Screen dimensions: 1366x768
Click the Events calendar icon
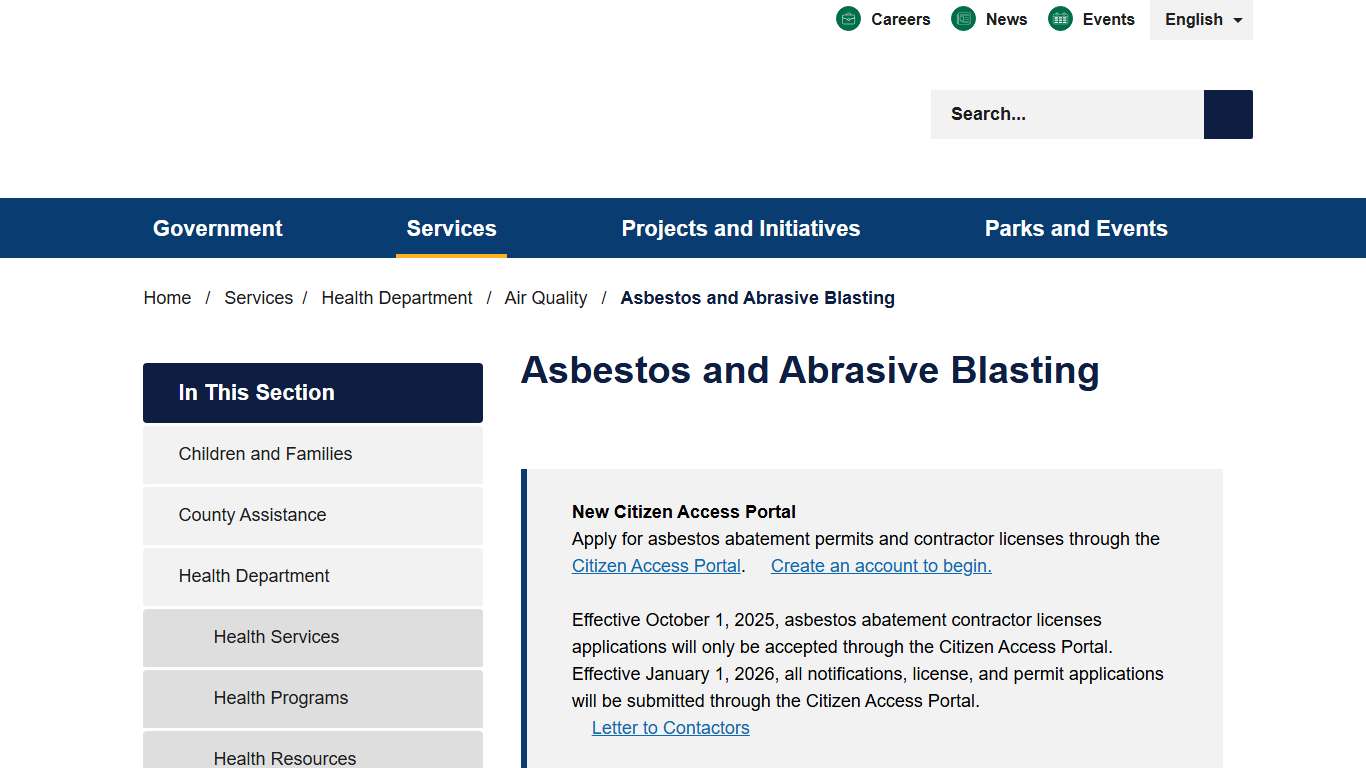[1059, 18]
